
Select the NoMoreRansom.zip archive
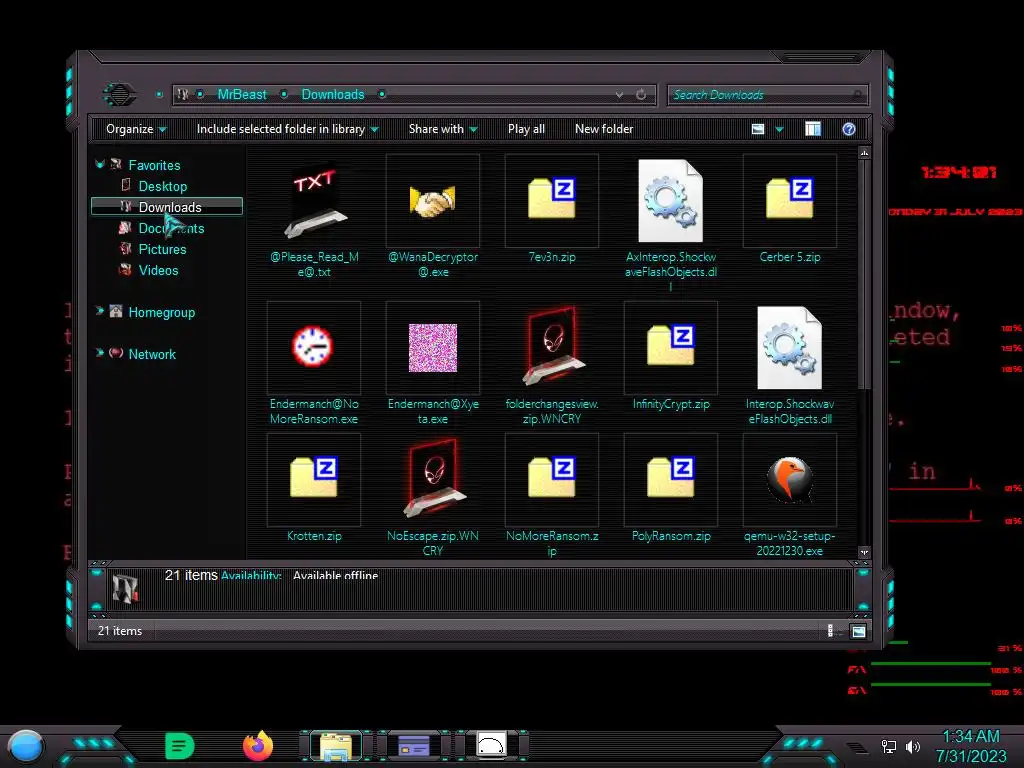[x=552, y=476]
